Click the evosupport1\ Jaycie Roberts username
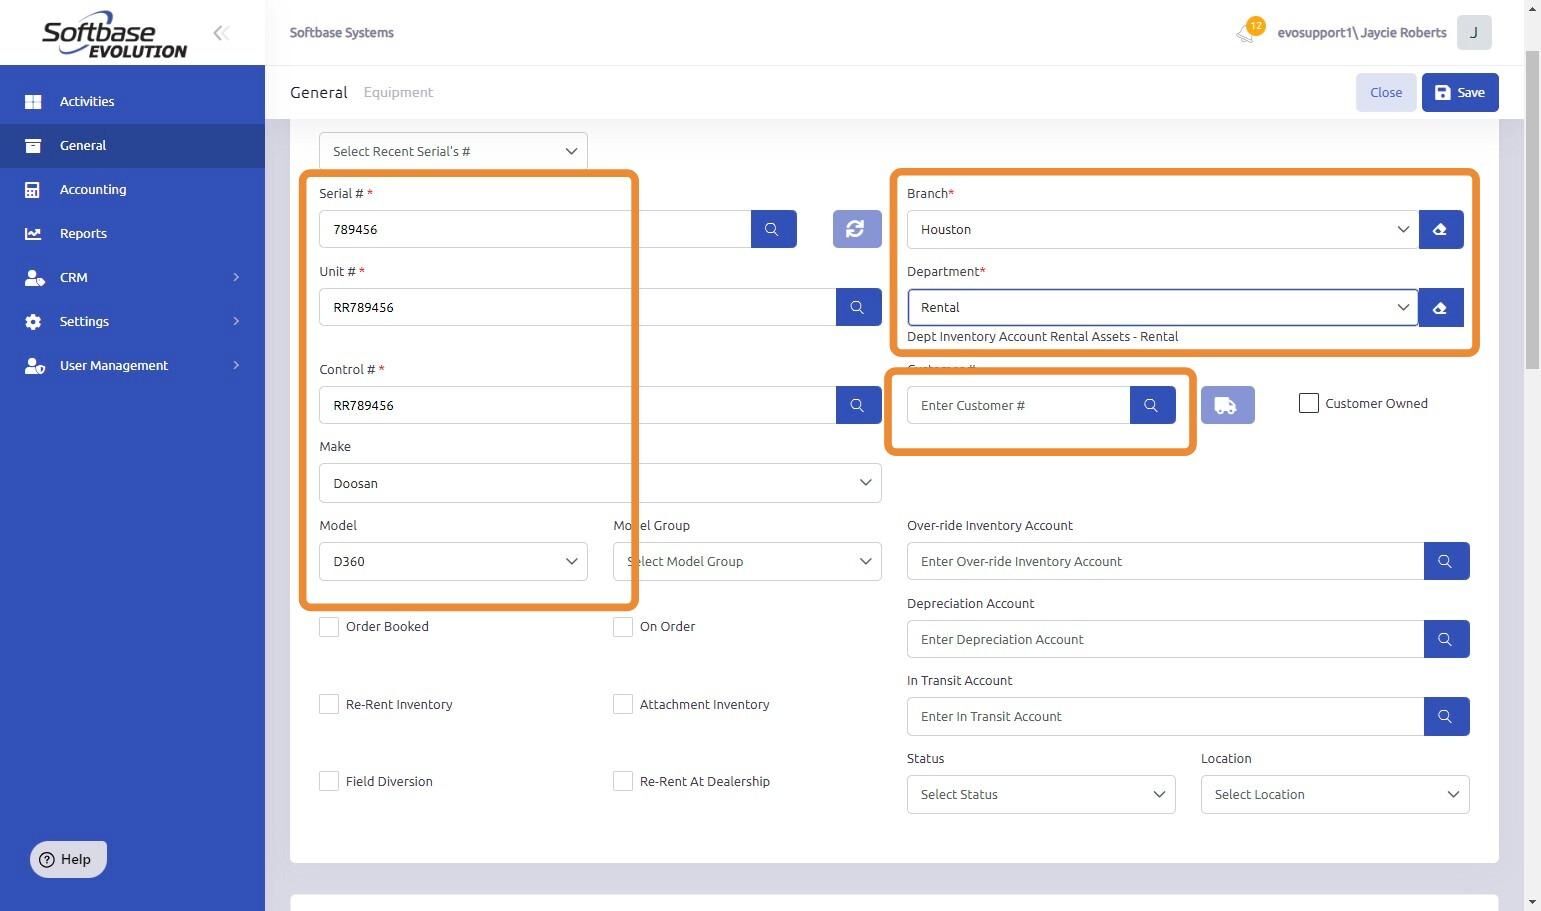This screenshot has width=1541, height=911. click(1362, 32)
